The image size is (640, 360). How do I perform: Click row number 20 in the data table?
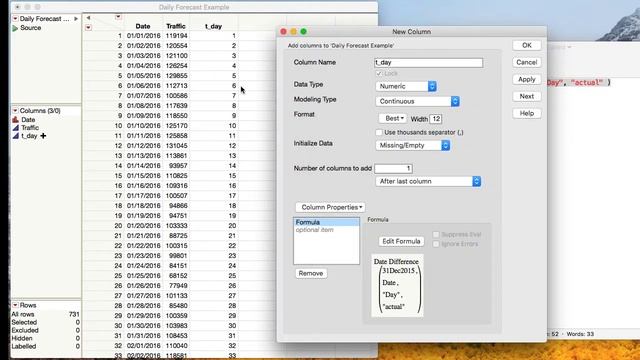pos(118,226)
